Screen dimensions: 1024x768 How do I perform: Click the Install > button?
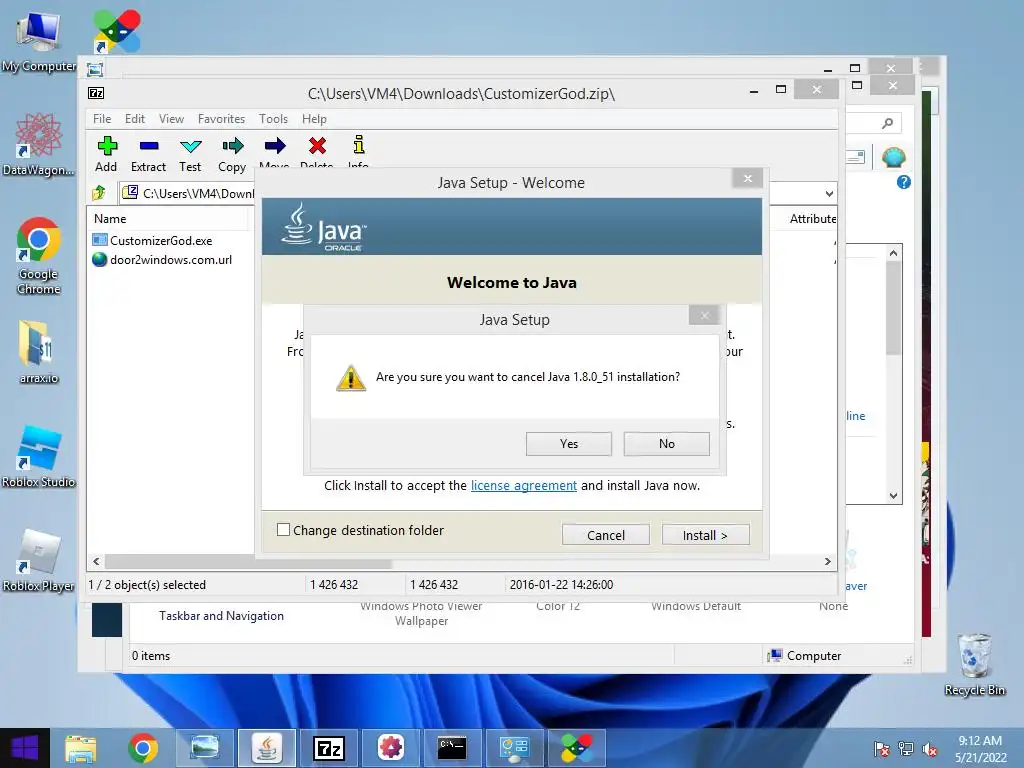[x=705, y=535]
